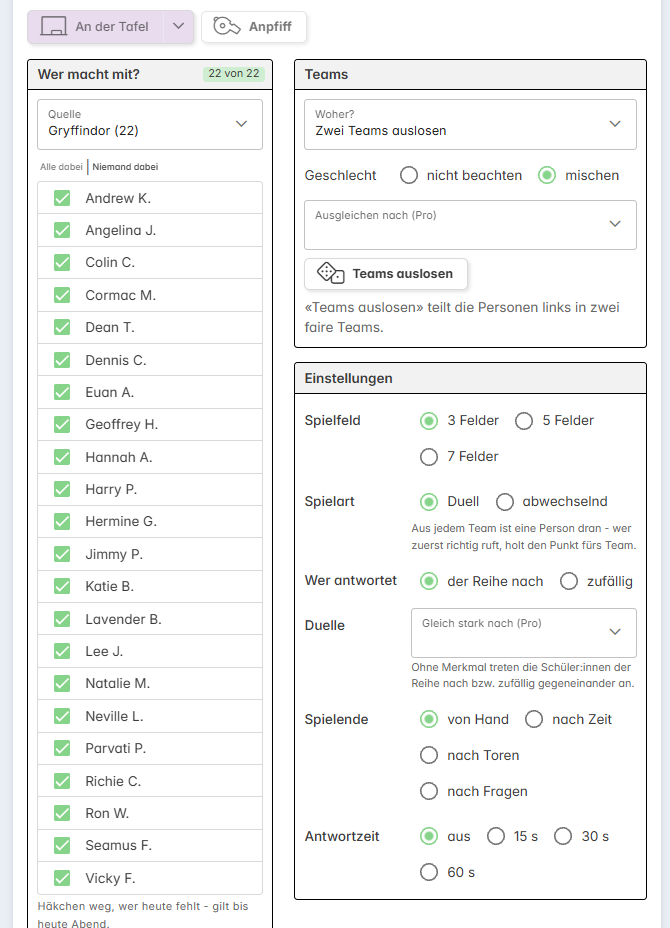Uncheck Andrew K. checkbox

click(62, 198)
